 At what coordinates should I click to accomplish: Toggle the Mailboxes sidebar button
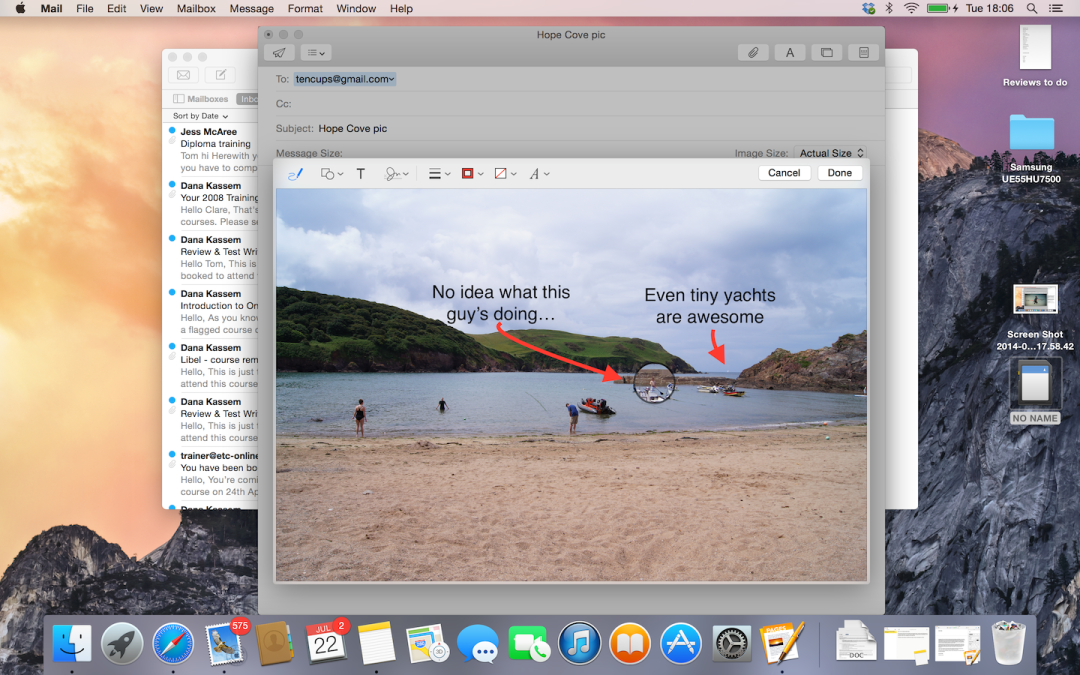click(200, 98)
